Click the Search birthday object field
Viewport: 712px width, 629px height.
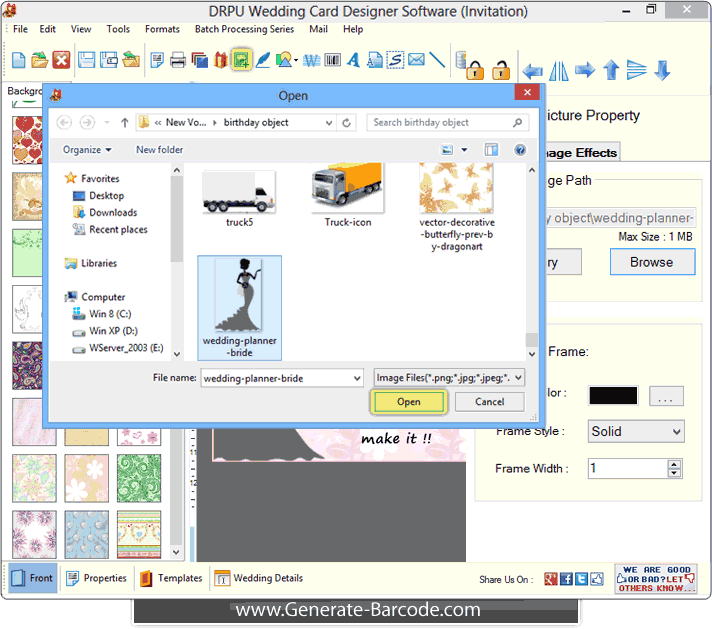pyautogui.click(x=447, y=123)
